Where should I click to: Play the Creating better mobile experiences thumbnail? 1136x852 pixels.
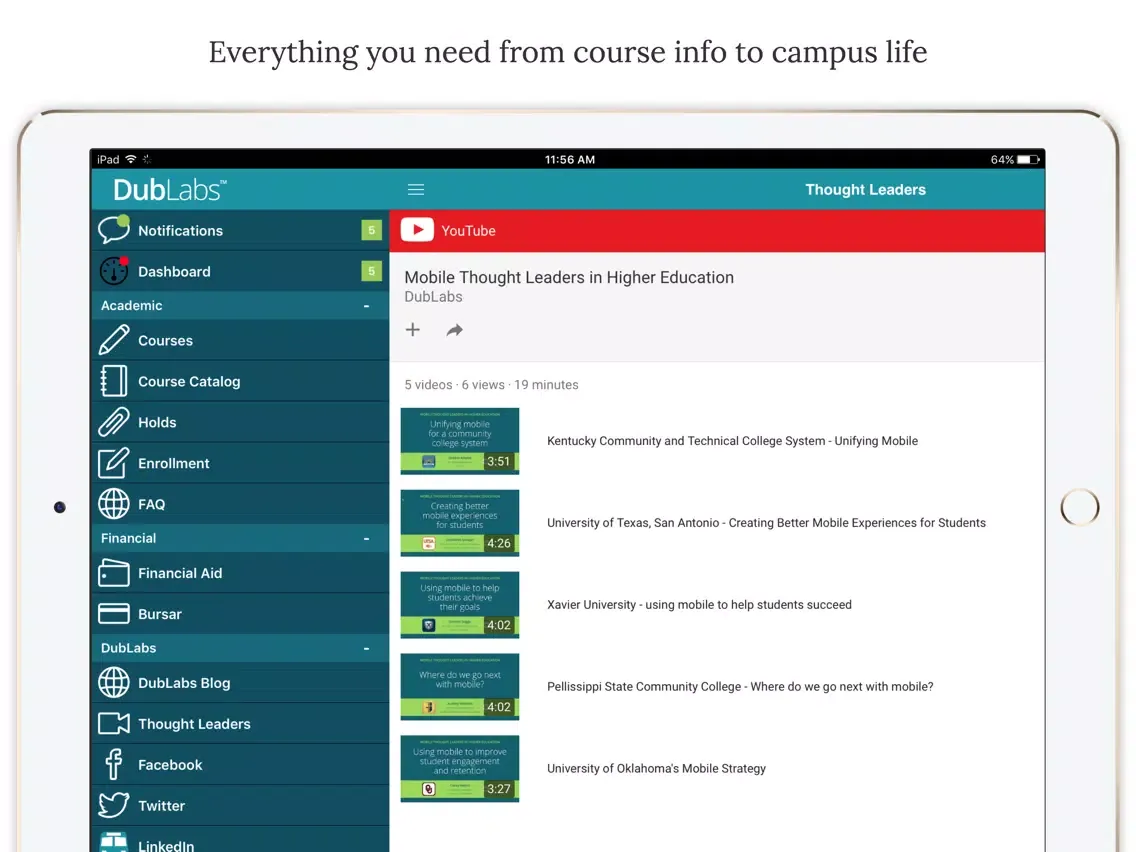(x=460, y=523)
